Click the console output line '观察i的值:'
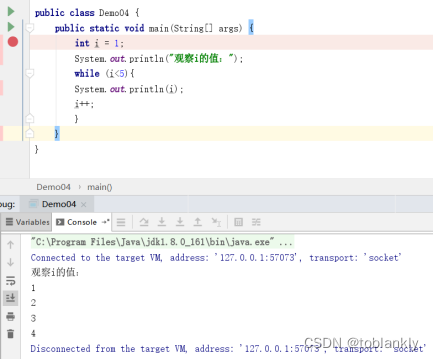The image size is (434, 360). [x=55, y=272]
